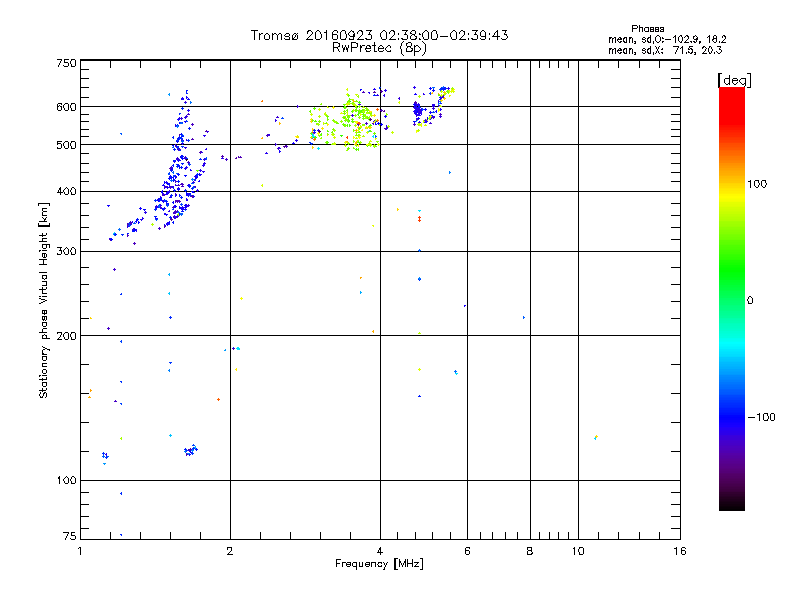The height and width of the screenshot is (600, 800).
Task: Click the y-axis tick label '100'
Action: tap(67, 480)
